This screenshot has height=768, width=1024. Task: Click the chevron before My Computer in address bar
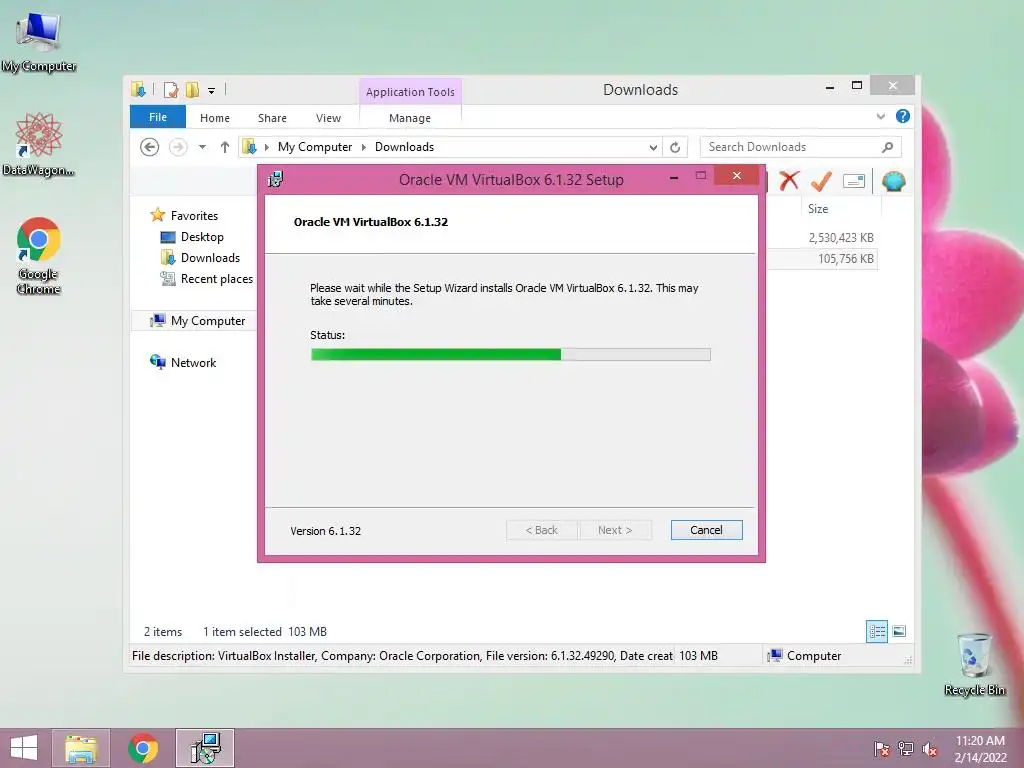pyautogui.click(x=266, y=148)
